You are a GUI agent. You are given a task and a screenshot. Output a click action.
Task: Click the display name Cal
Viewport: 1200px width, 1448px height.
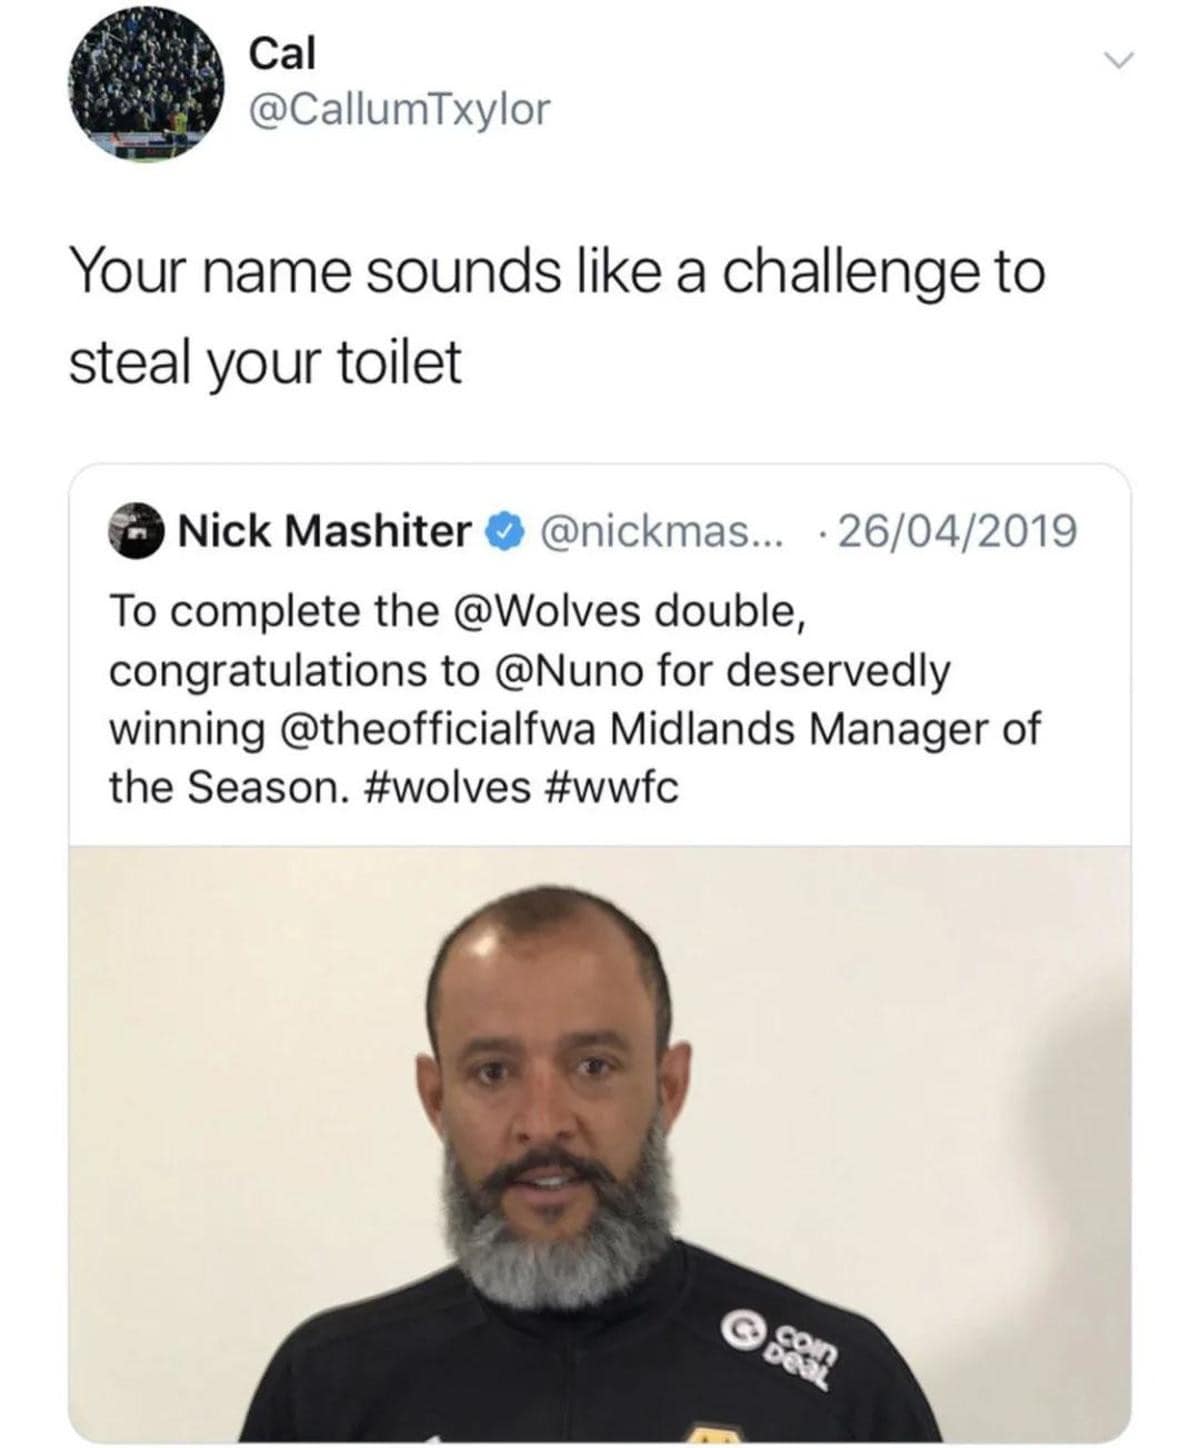click(x=281, y=53)
